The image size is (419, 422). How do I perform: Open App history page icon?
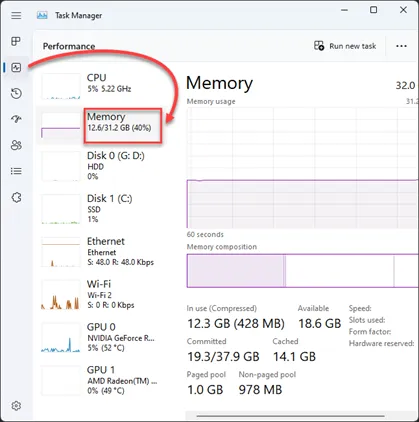(16, 93)
